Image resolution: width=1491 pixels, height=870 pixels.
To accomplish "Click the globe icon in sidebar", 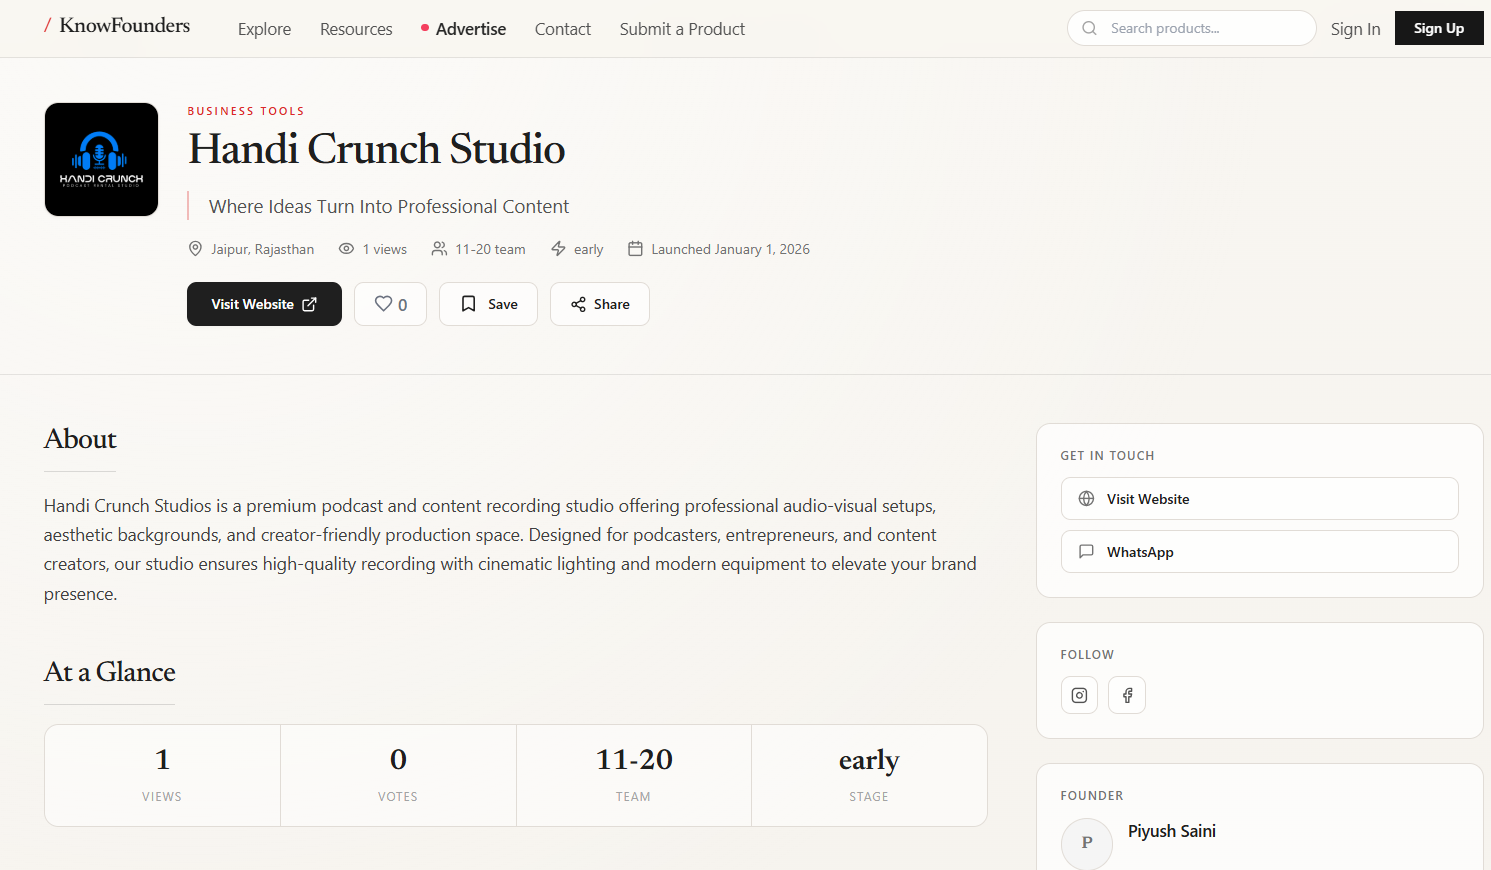I will (1086, 499).
